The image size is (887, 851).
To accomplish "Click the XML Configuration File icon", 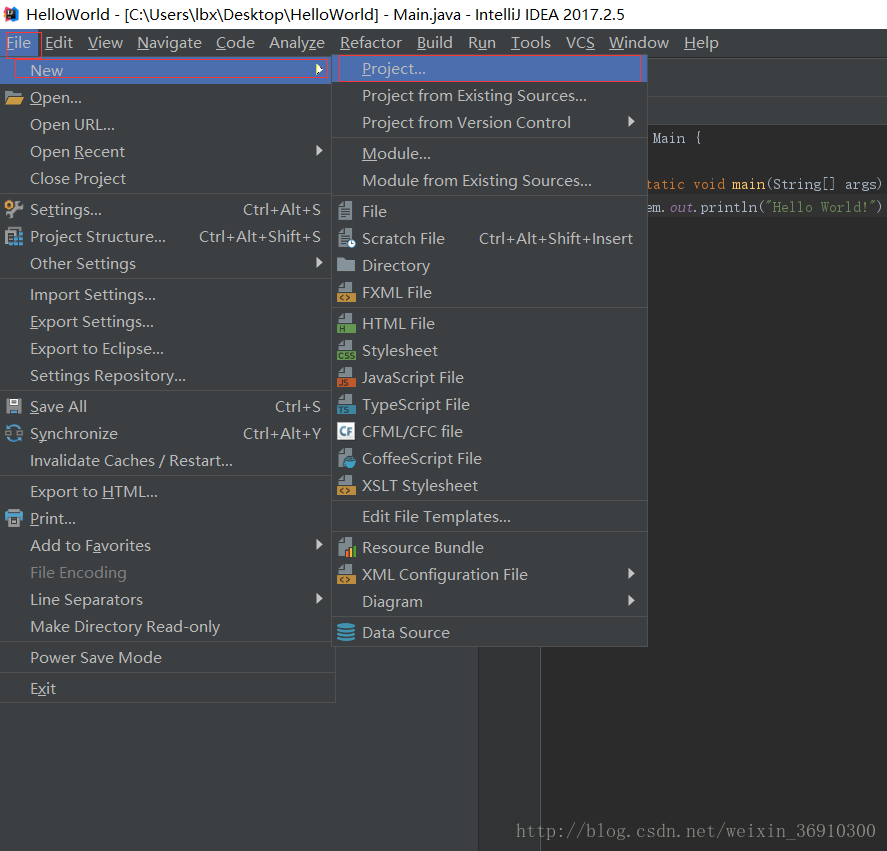I will click(x=346, y=574).
